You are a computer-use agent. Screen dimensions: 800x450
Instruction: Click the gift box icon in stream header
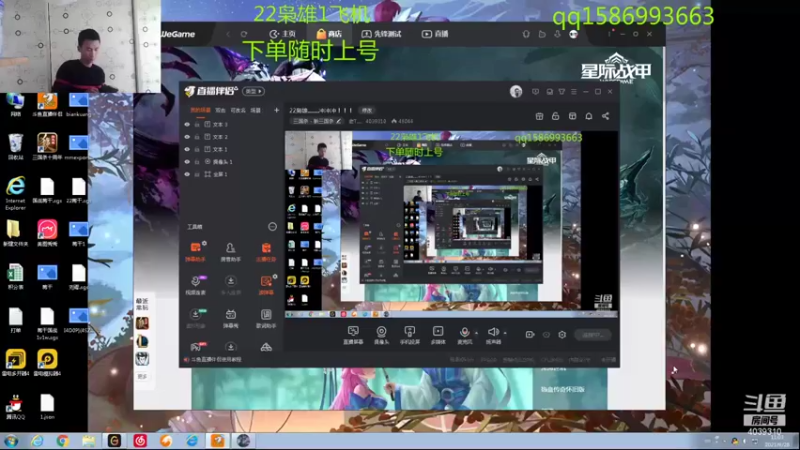pyautogui.click(x=539, y=116)
